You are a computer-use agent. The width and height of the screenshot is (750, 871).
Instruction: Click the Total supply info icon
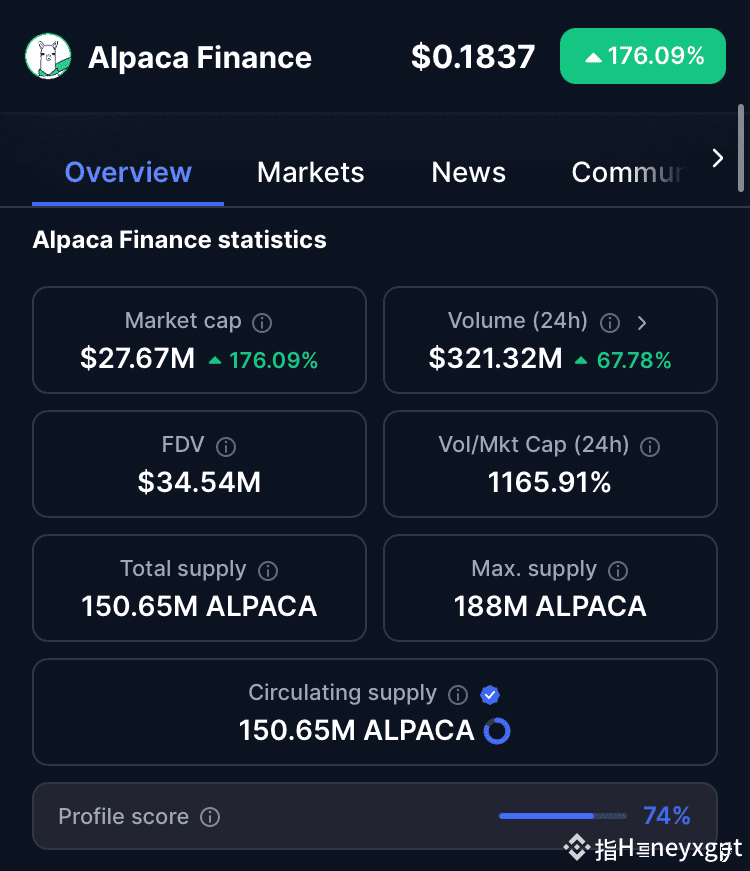tap(268, 570)
